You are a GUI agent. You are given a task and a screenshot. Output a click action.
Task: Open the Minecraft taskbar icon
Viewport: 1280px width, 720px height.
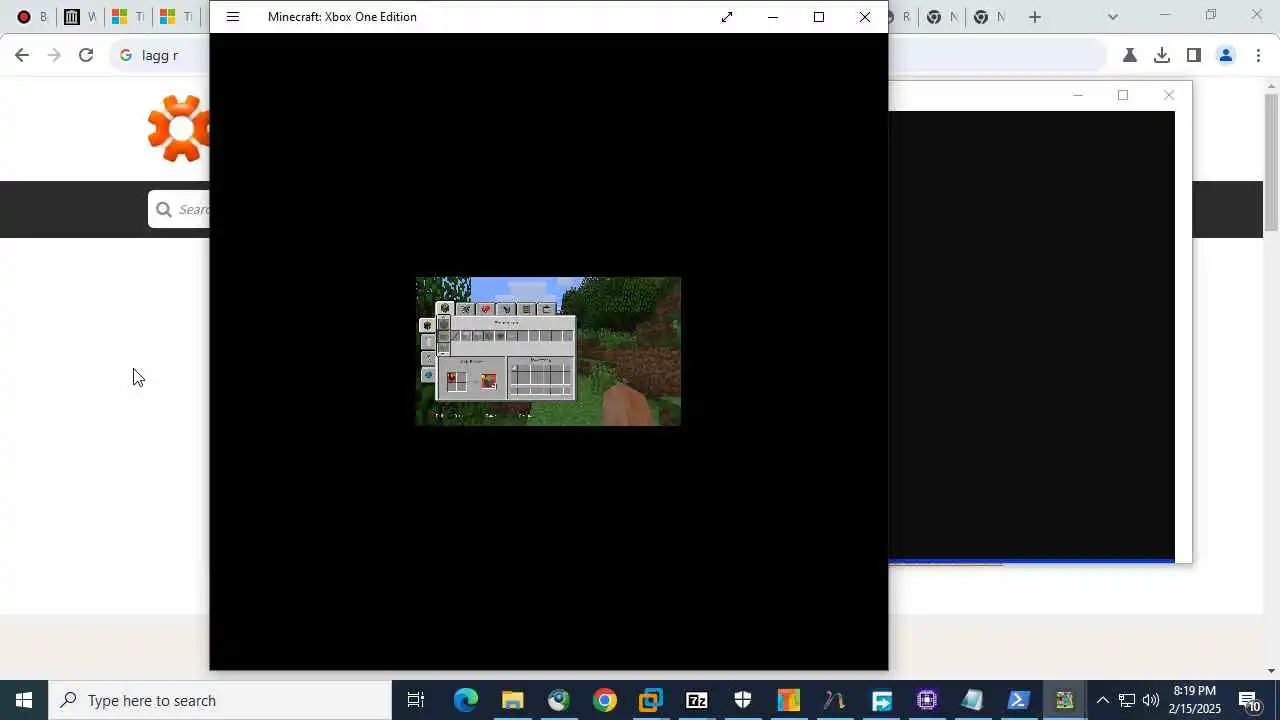coord(1064,700)
